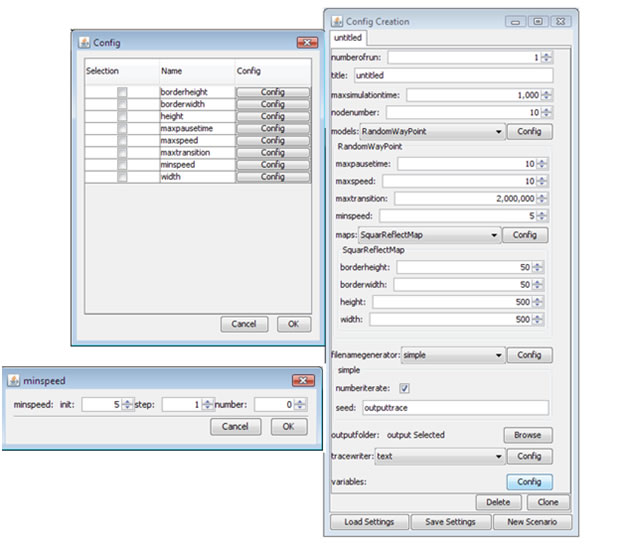Check the borderheight selection checkbox
Viewport: 628px width, 544px height.
pyautogui.click(x=122, y=93)
